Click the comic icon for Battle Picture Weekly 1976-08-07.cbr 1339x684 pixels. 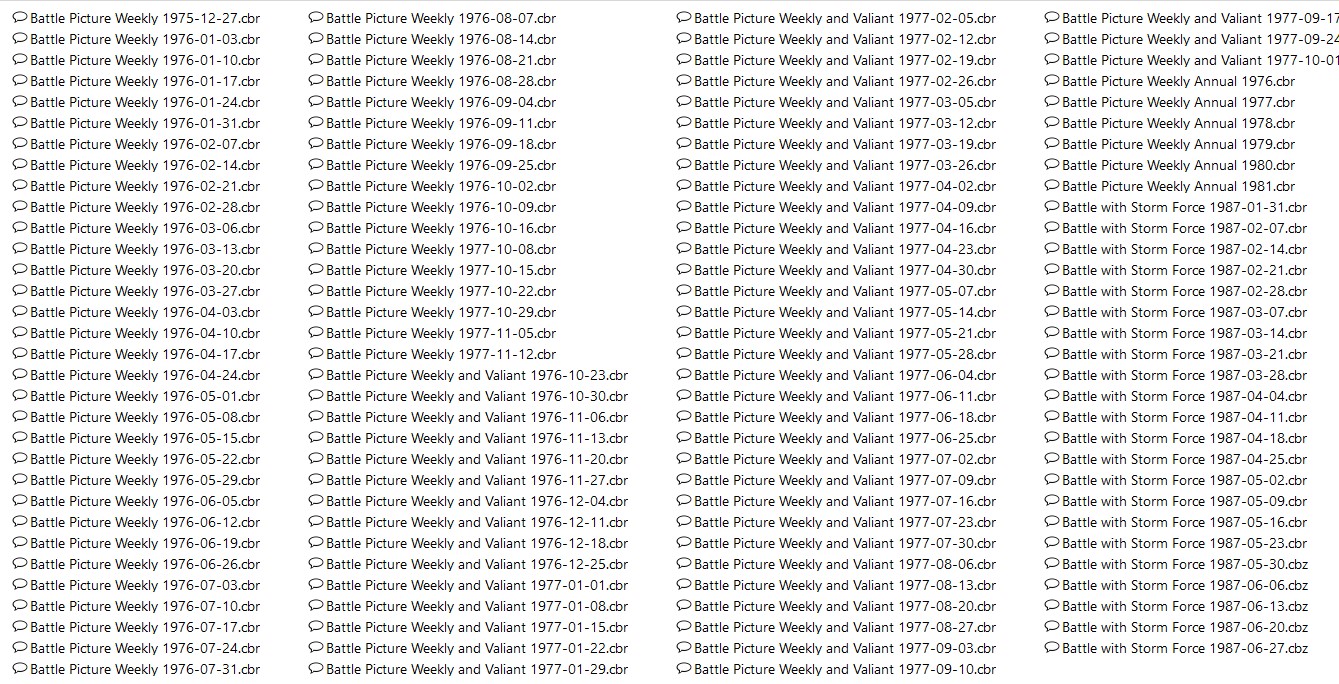[x=316, y=18]
